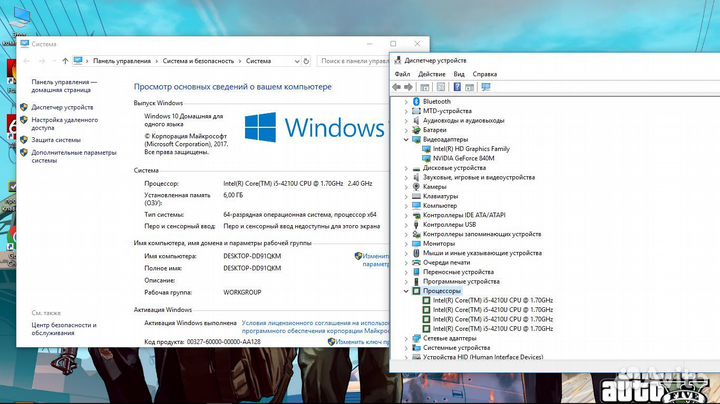Click the Back arrow in System window

point(26,61)
